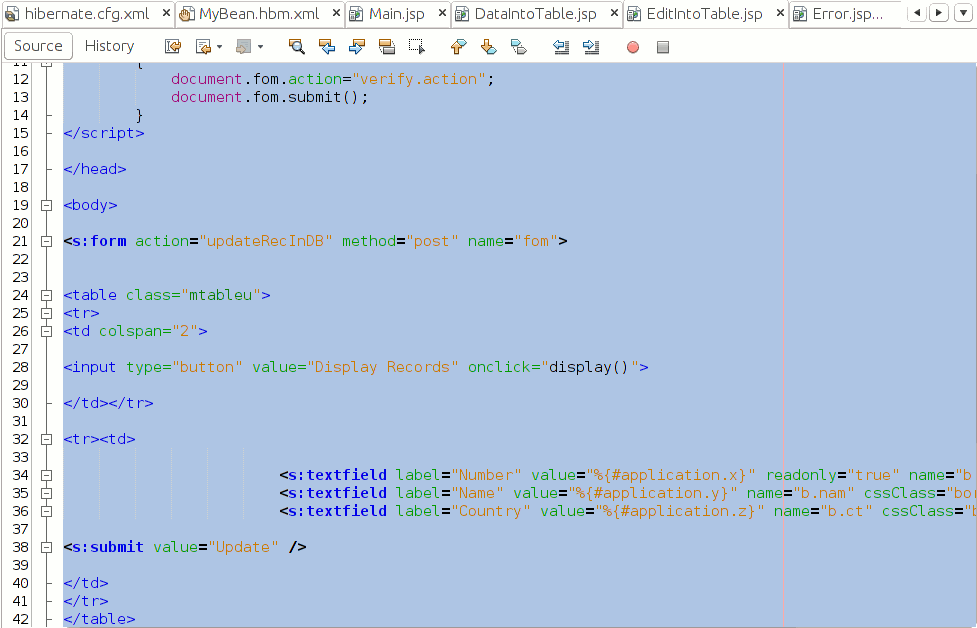Collapse the tr fold on line 25
Screen dimensions: 977x628
pyautogui.click(x=46, y=313)
